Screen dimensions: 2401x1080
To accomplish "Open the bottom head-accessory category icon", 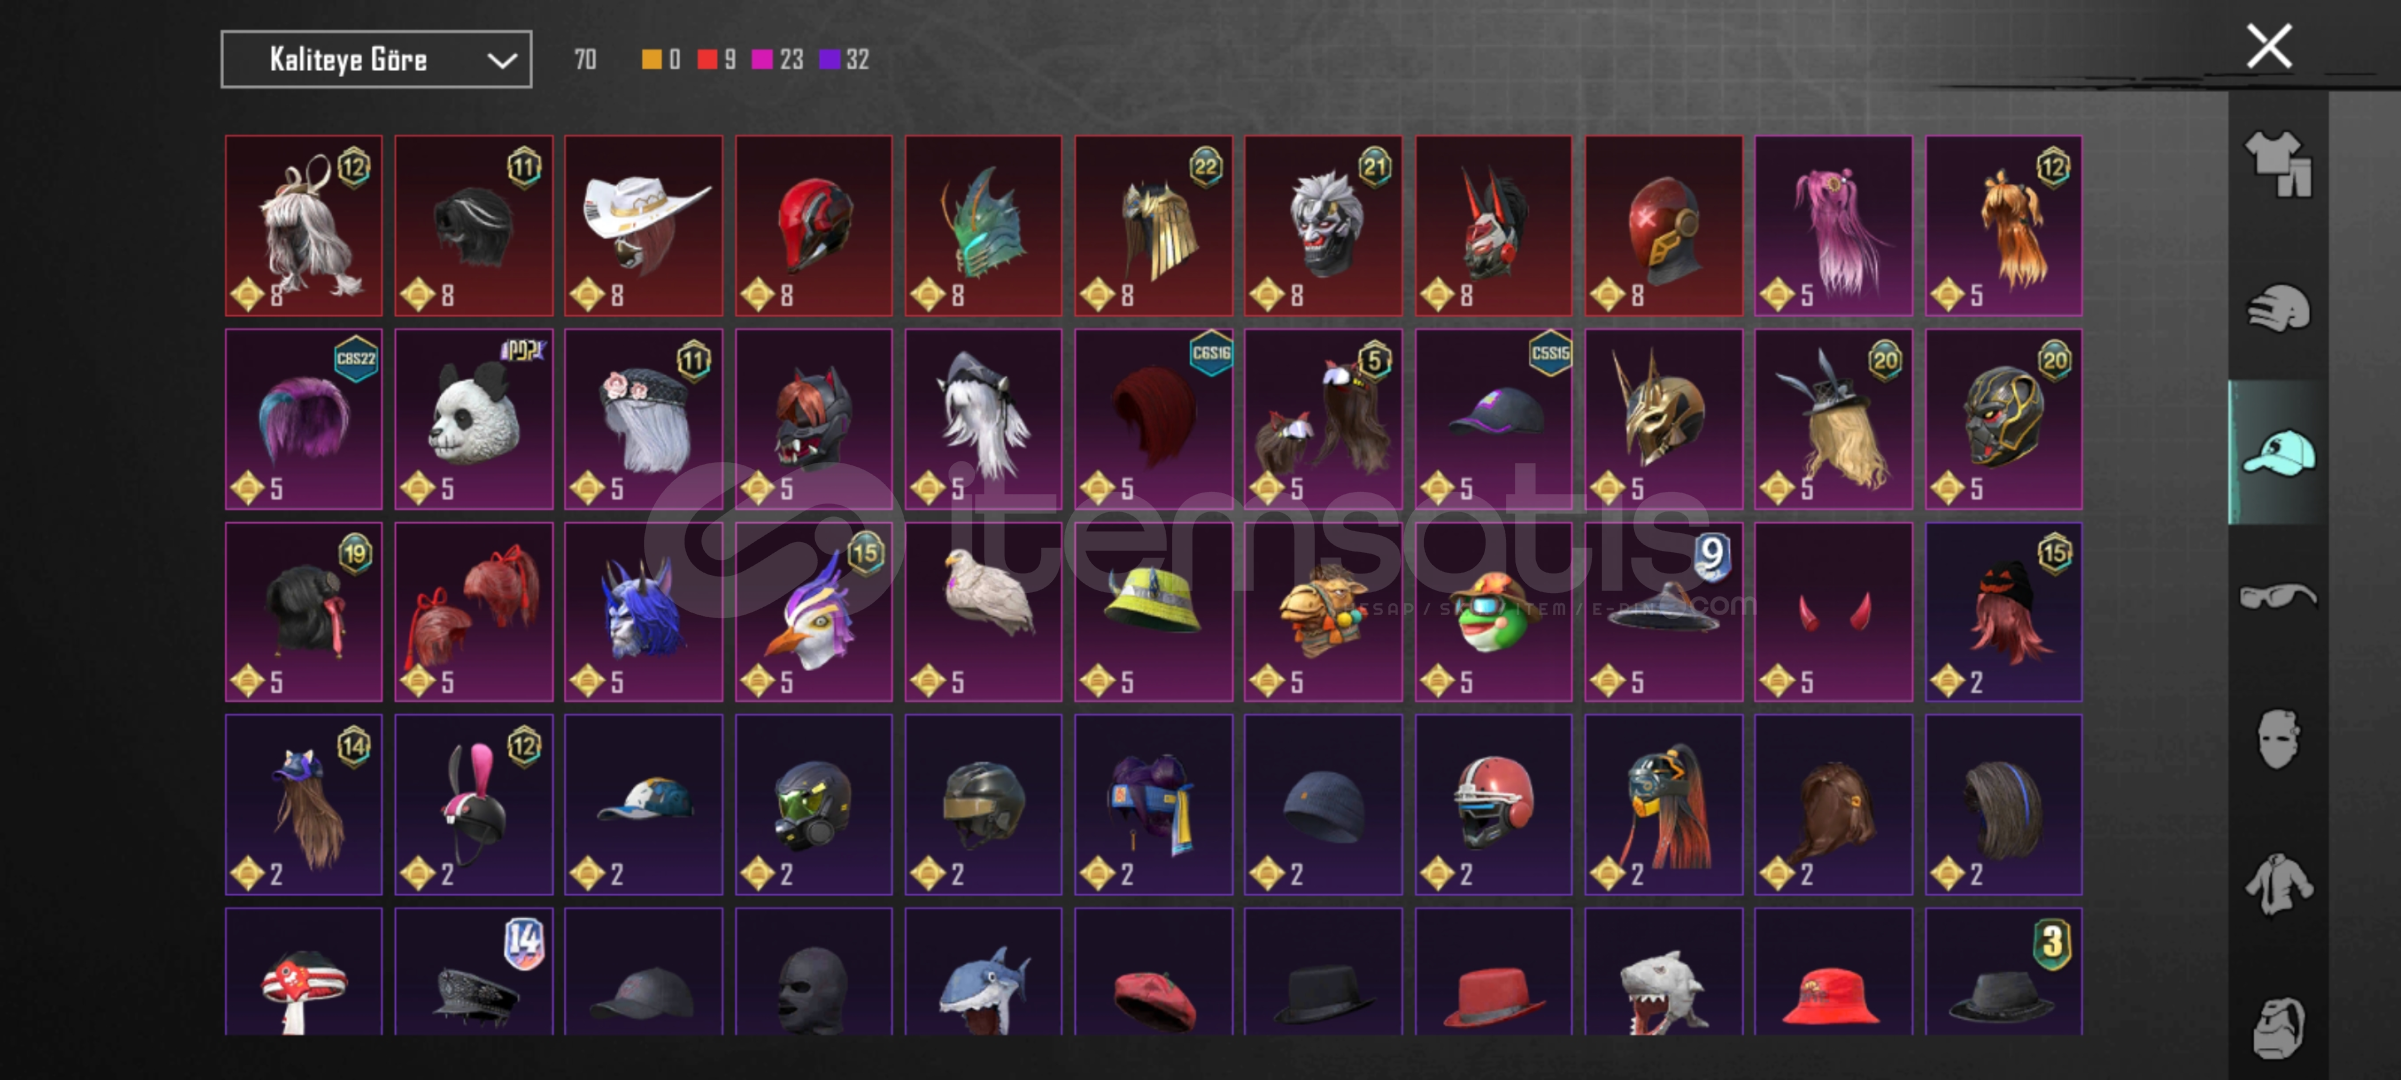I will [2278, 1028].
